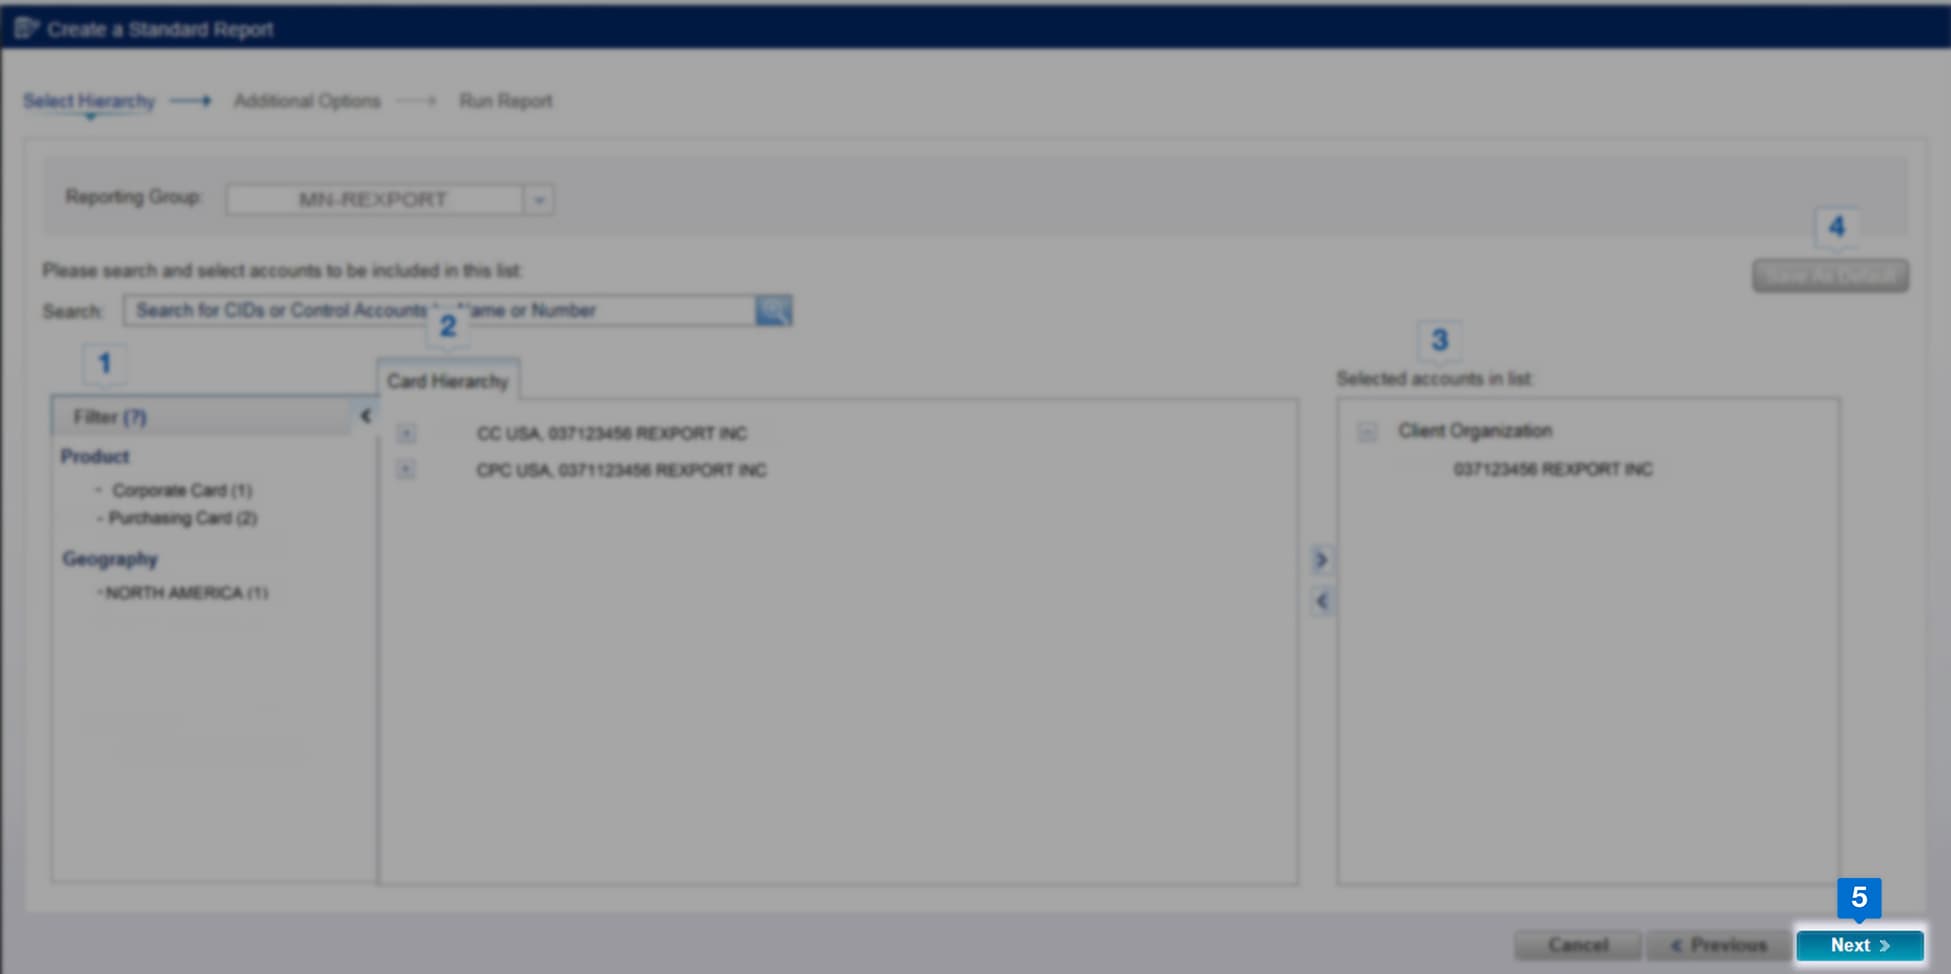This screenshot has height=974, width=1951.
Task: Focus the CIDs or Control Accounts search field
Action: coord(440,311)
